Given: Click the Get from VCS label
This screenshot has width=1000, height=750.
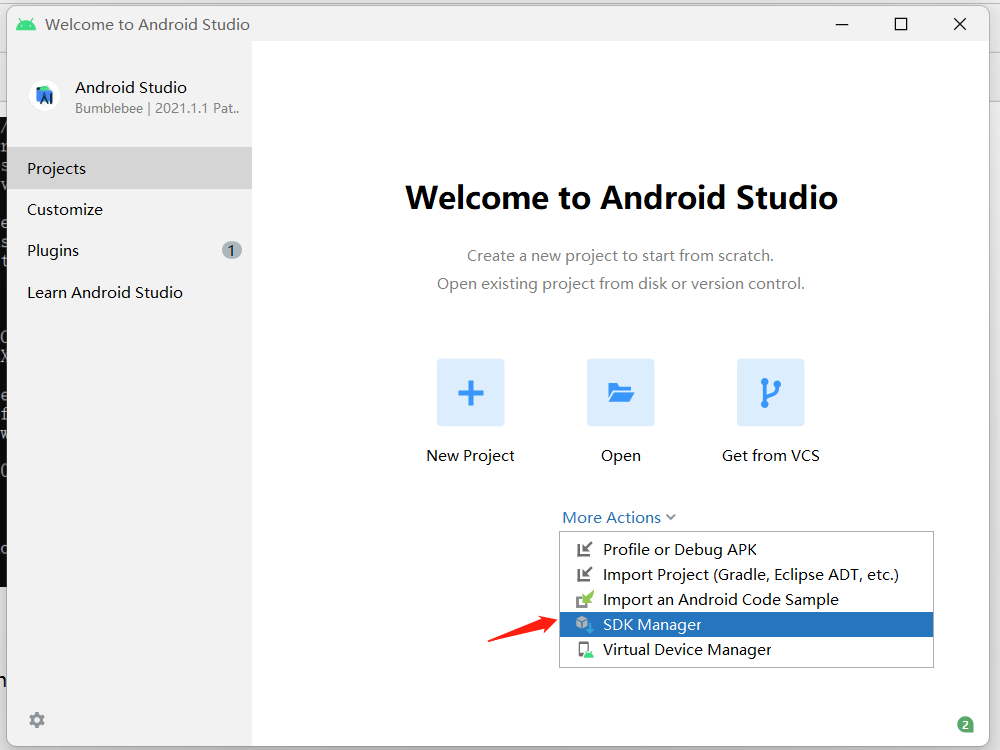Looking at the screenshot, I should tap(770, 455).
